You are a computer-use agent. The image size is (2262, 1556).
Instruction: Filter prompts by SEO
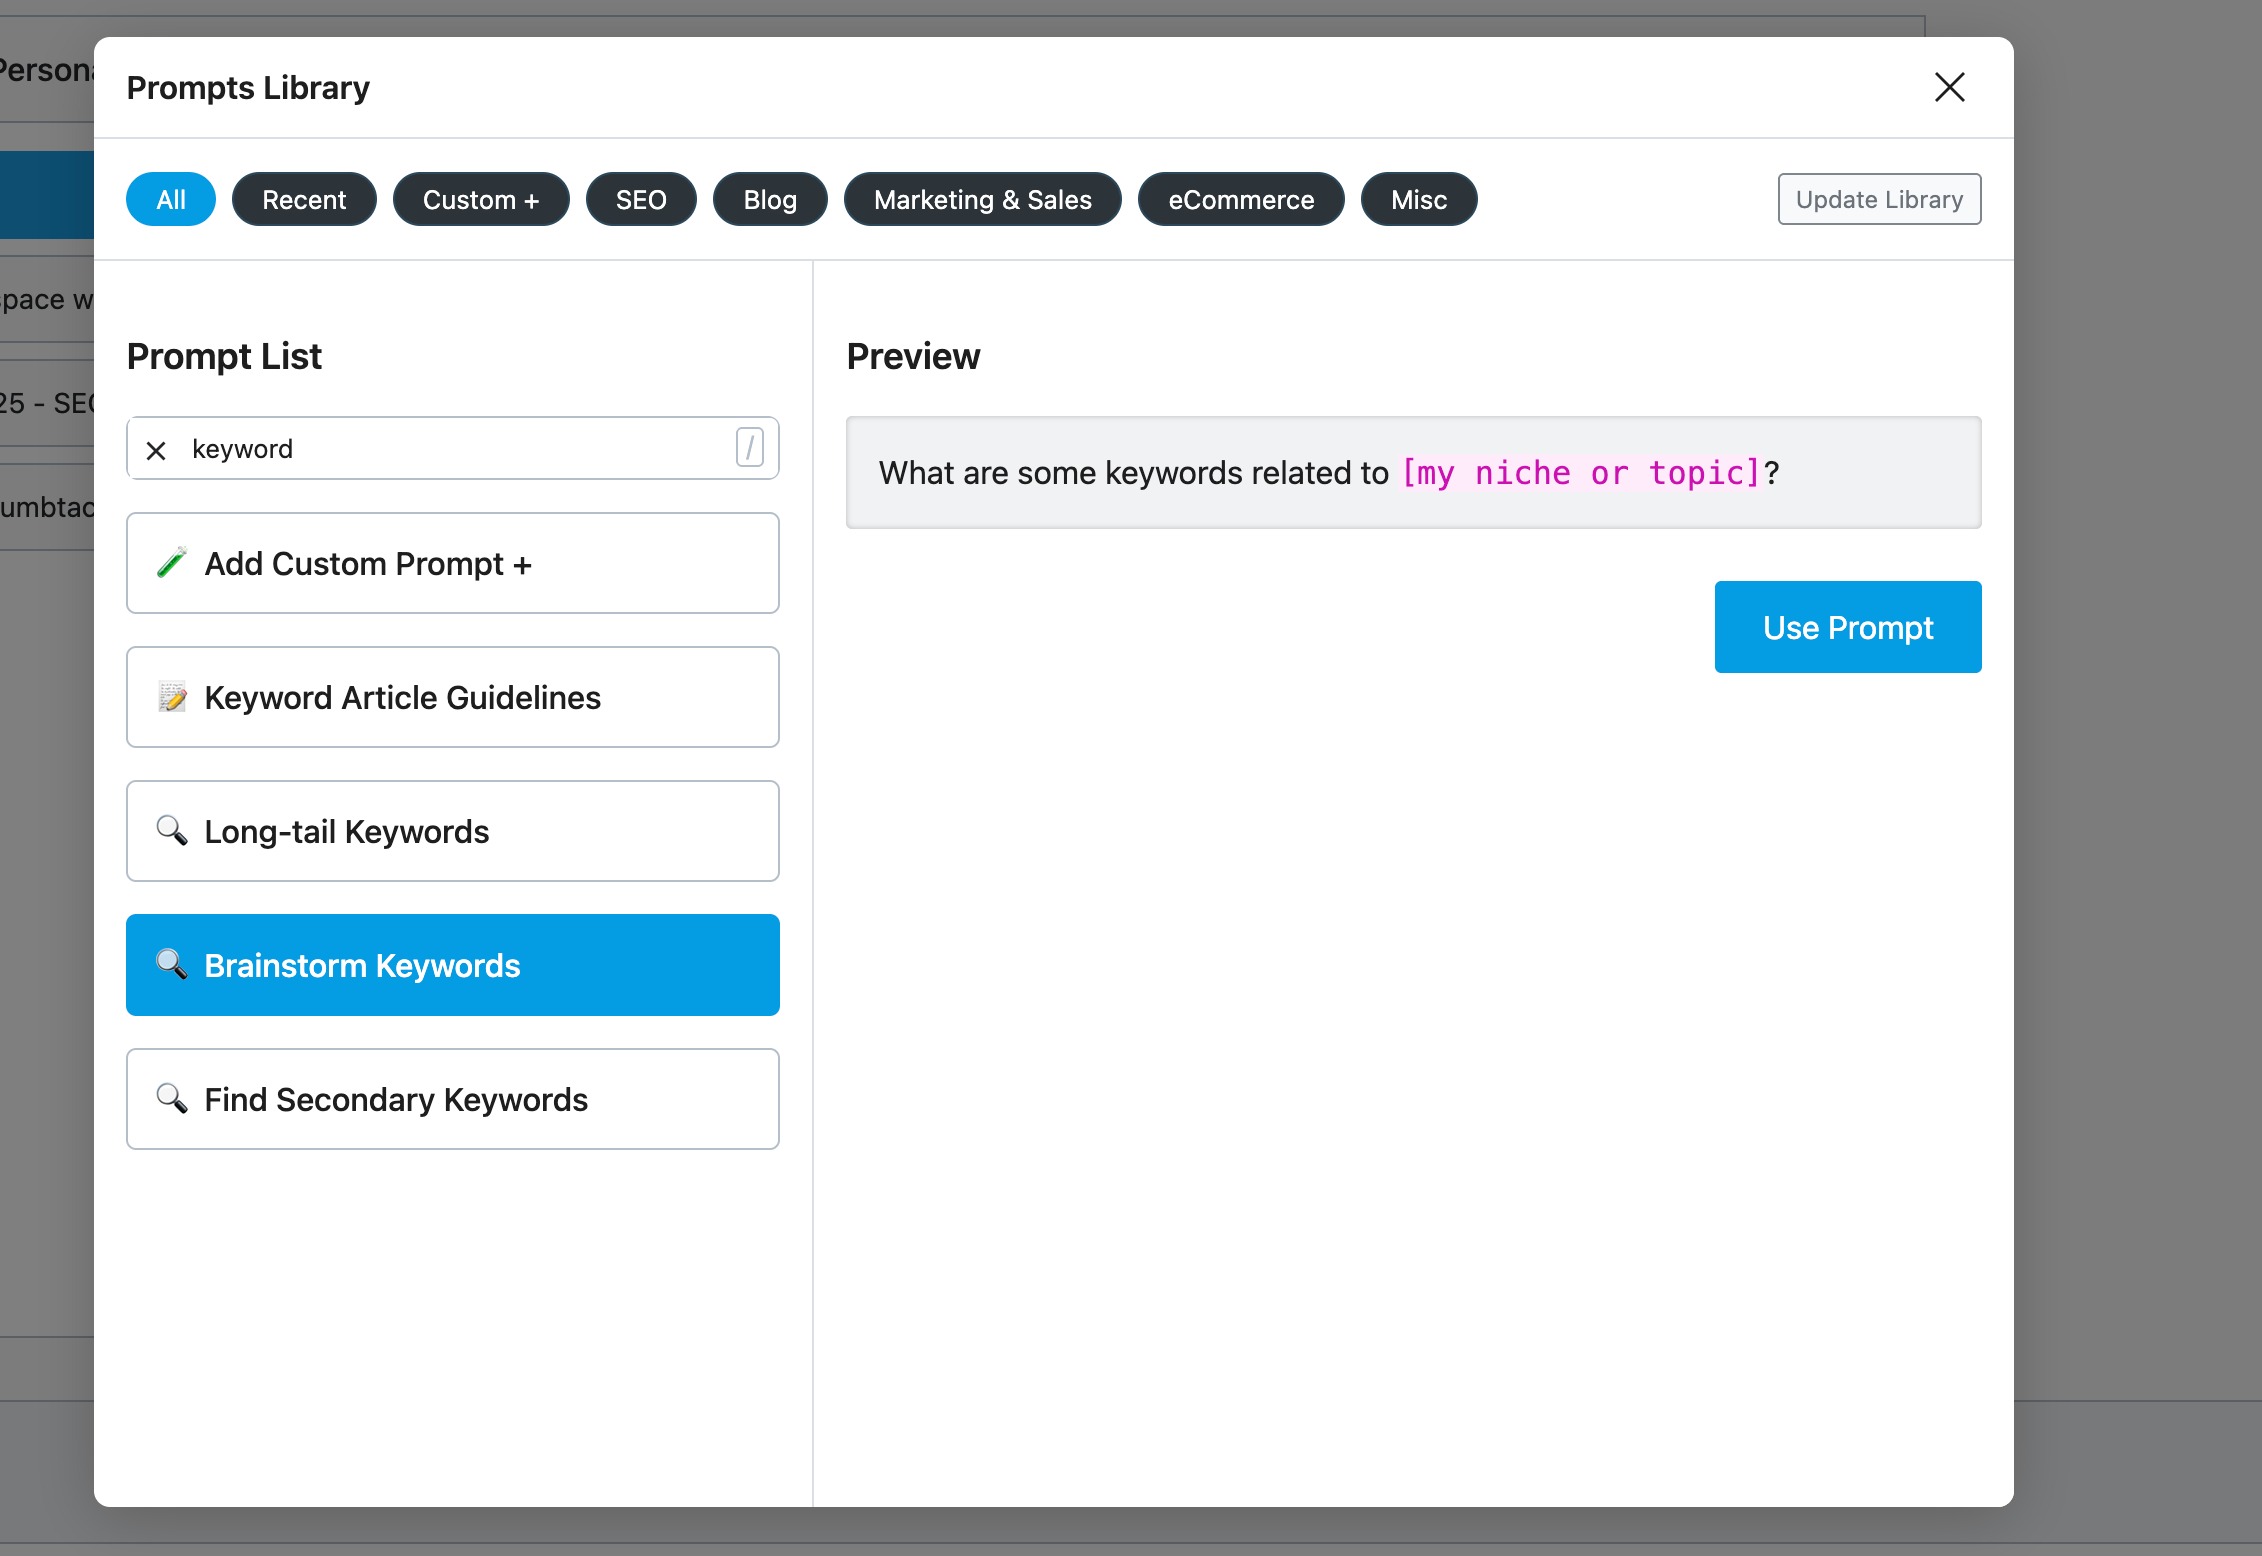pyautogui.click(x=641, y=199)
